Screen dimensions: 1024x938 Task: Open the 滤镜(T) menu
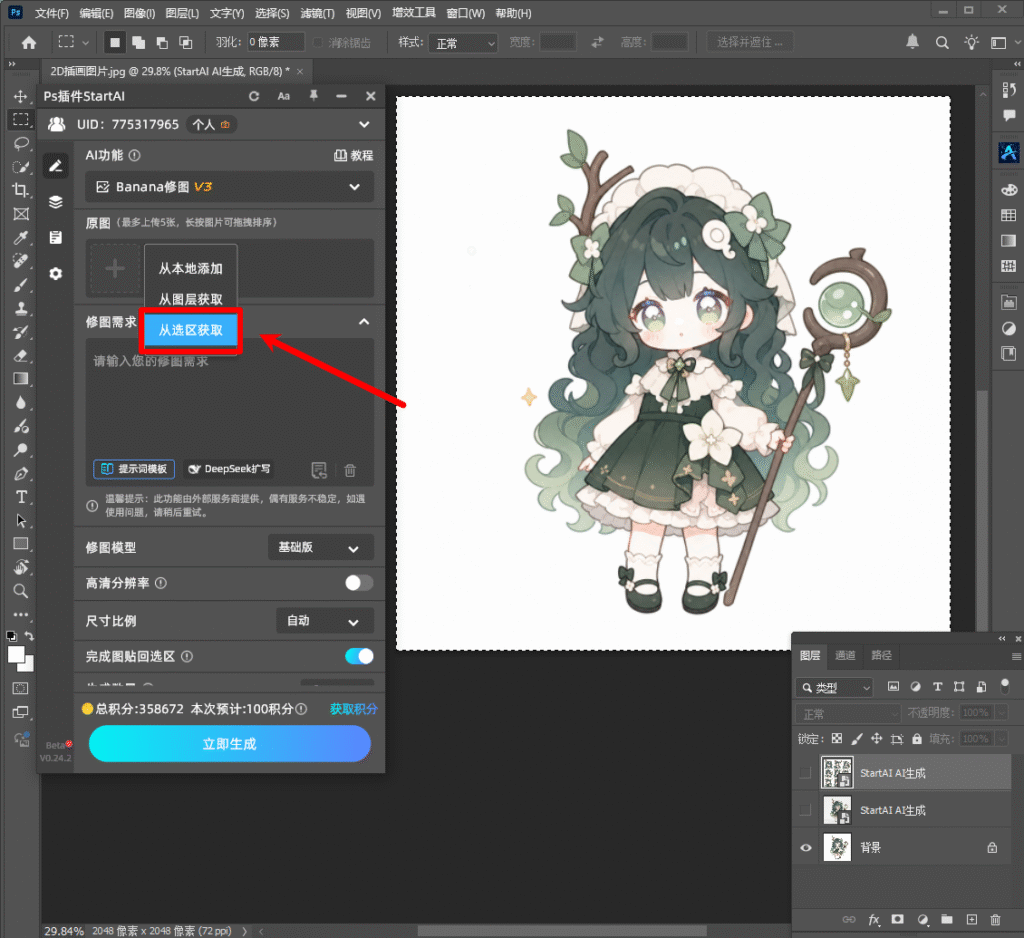pos(317,13)
